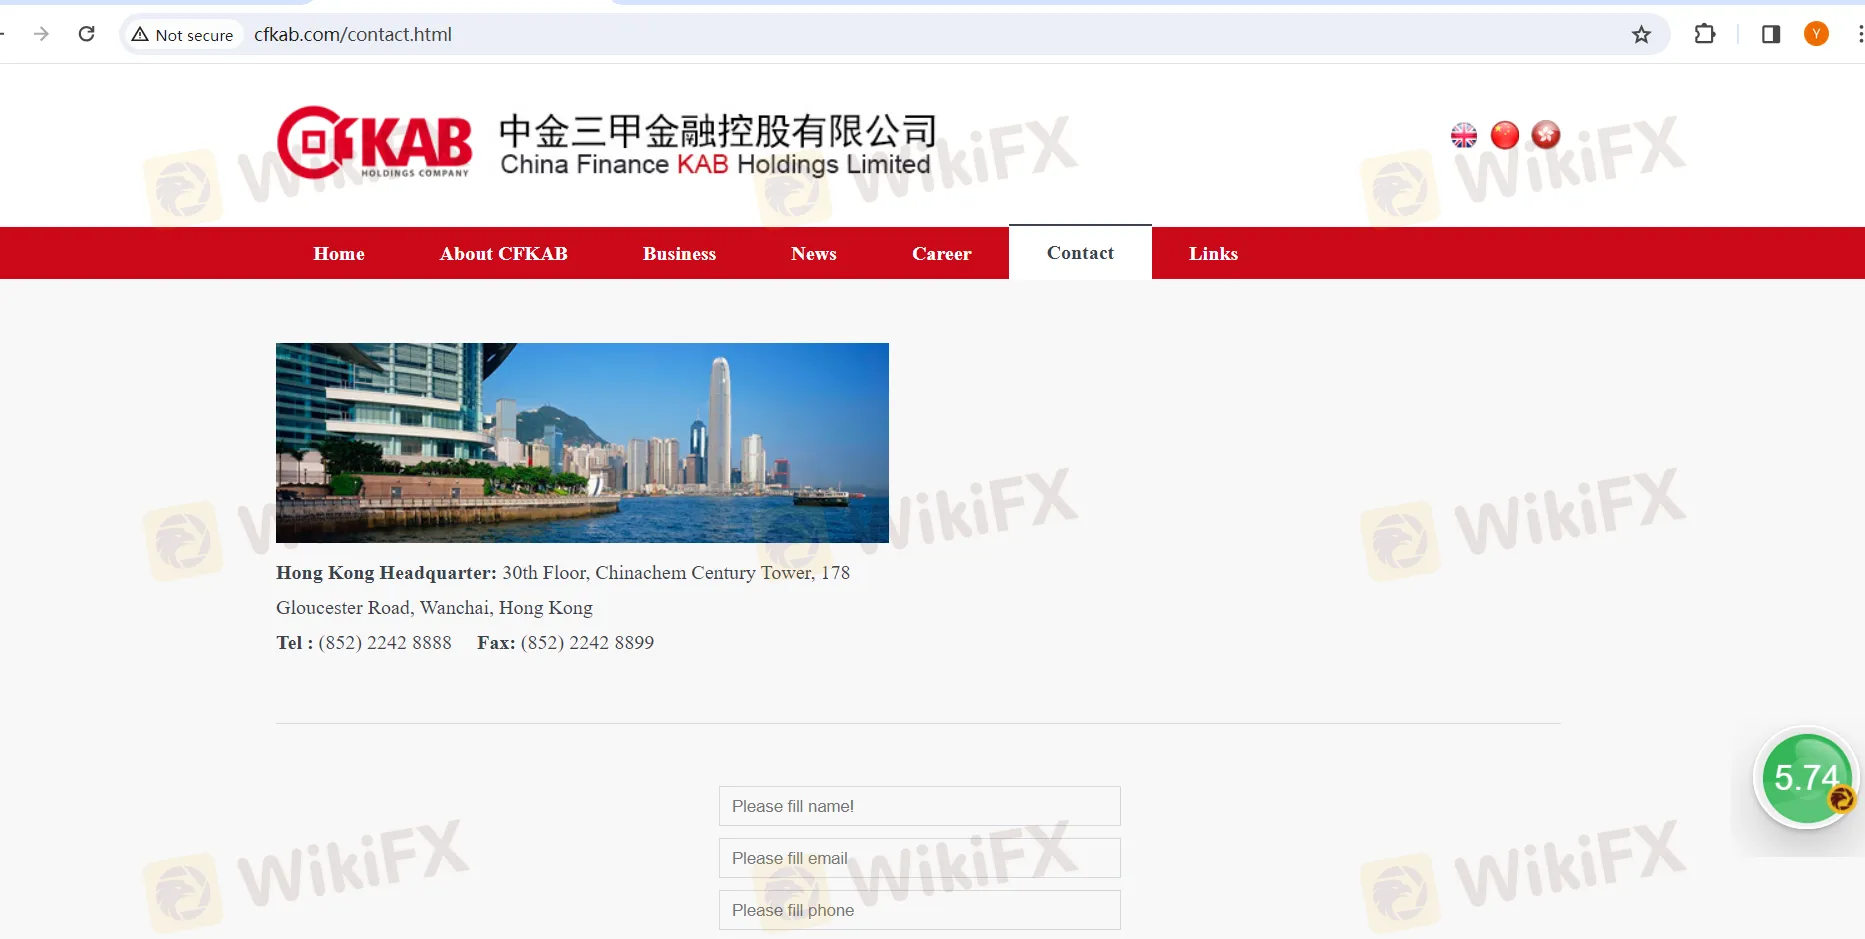Open the orange Y profile avatar
The image size is (1865, 939).
click(x=1816, y=34)
